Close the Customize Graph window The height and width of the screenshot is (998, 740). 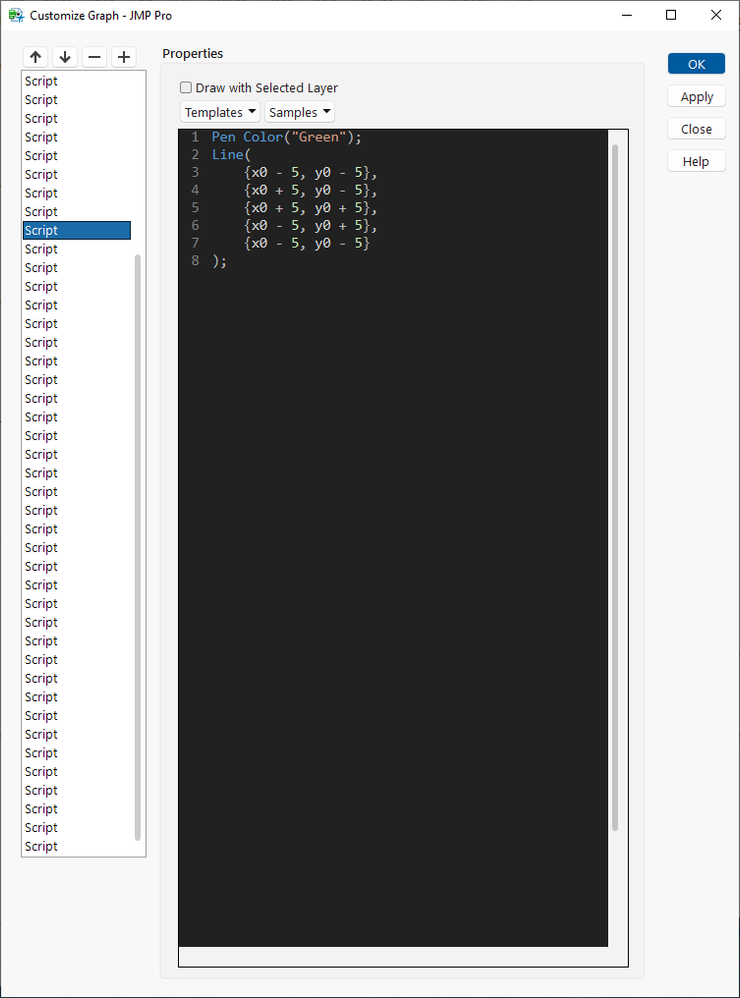click(x=716, y=15)
